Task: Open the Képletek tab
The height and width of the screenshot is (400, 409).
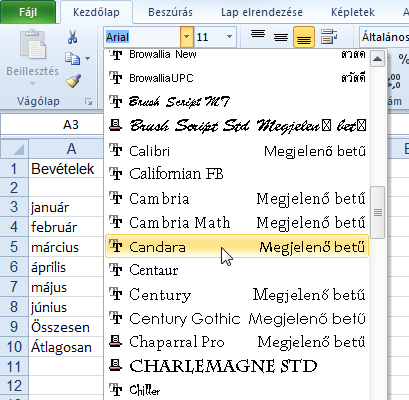Action: coord(353,12)
